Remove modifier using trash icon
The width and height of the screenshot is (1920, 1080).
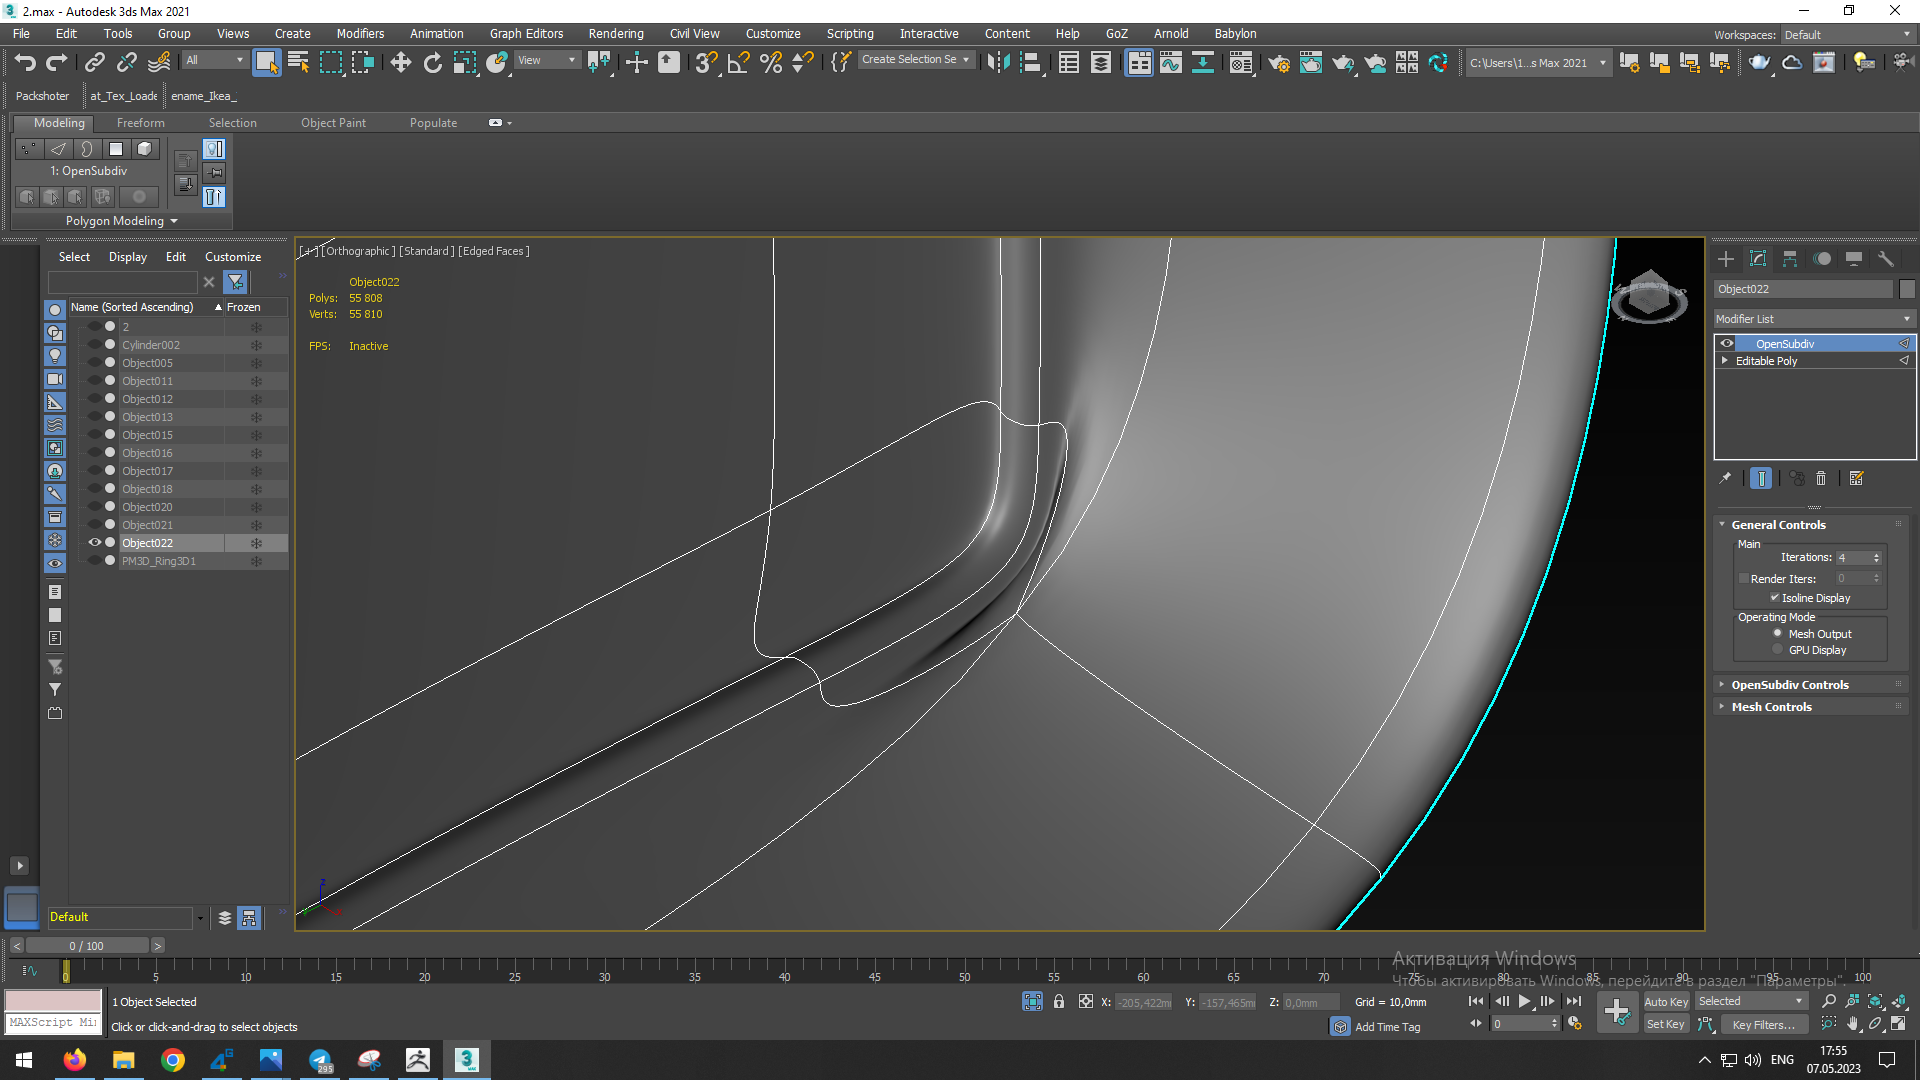[x=1821, y=479]
